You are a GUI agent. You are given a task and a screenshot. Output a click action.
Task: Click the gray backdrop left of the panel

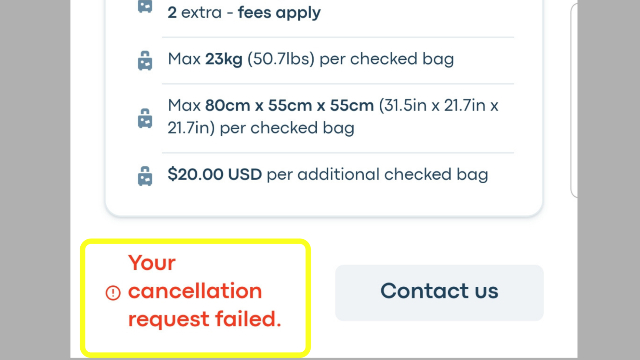[35, 180]
